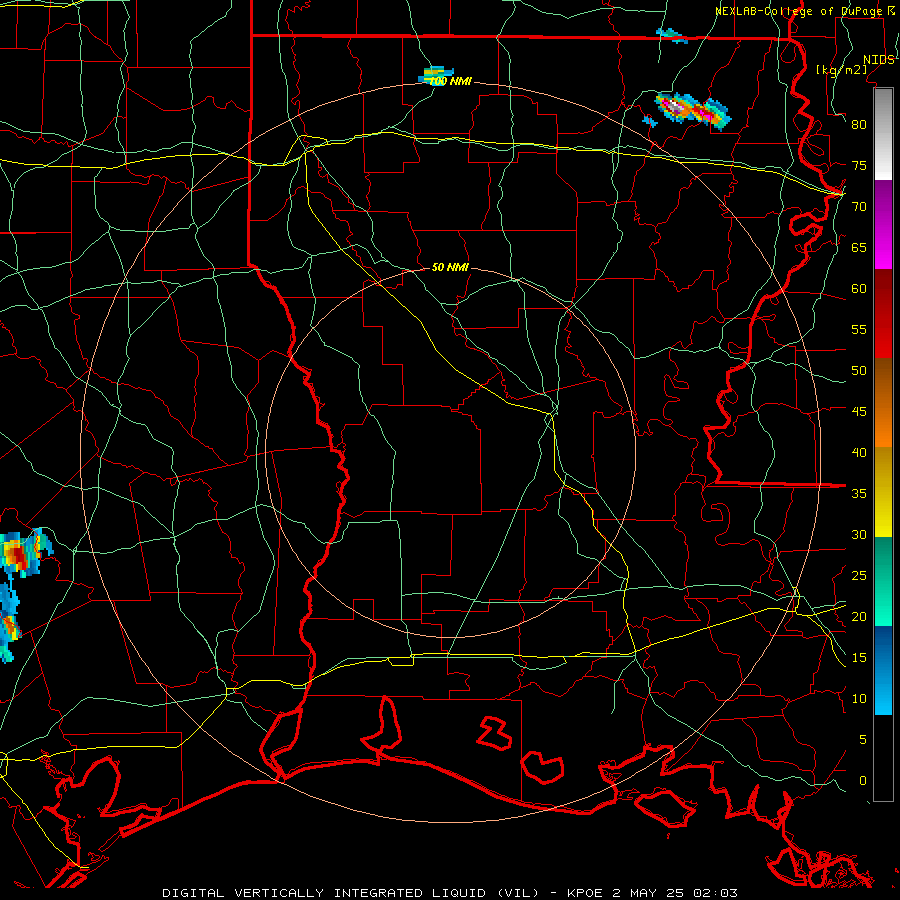Click the 65 value on the color scale
900x900 pixels.
pyautogui.click(x=859, y=247)
